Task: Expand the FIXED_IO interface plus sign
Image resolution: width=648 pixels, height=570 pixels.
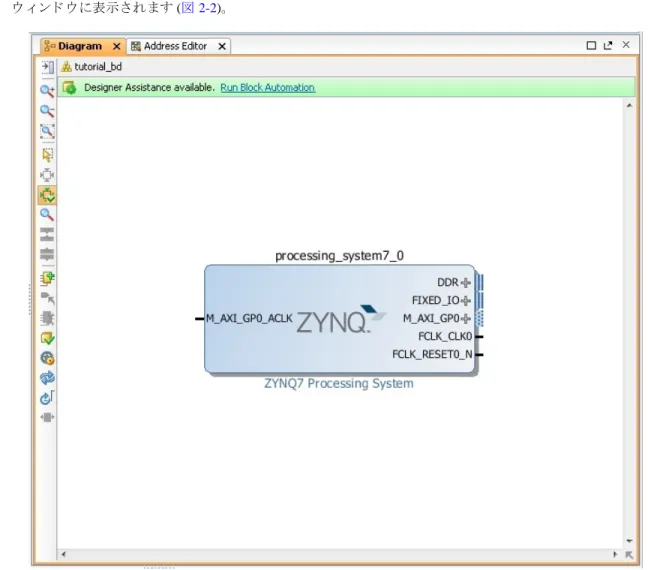Action: (x=466, y=301)
